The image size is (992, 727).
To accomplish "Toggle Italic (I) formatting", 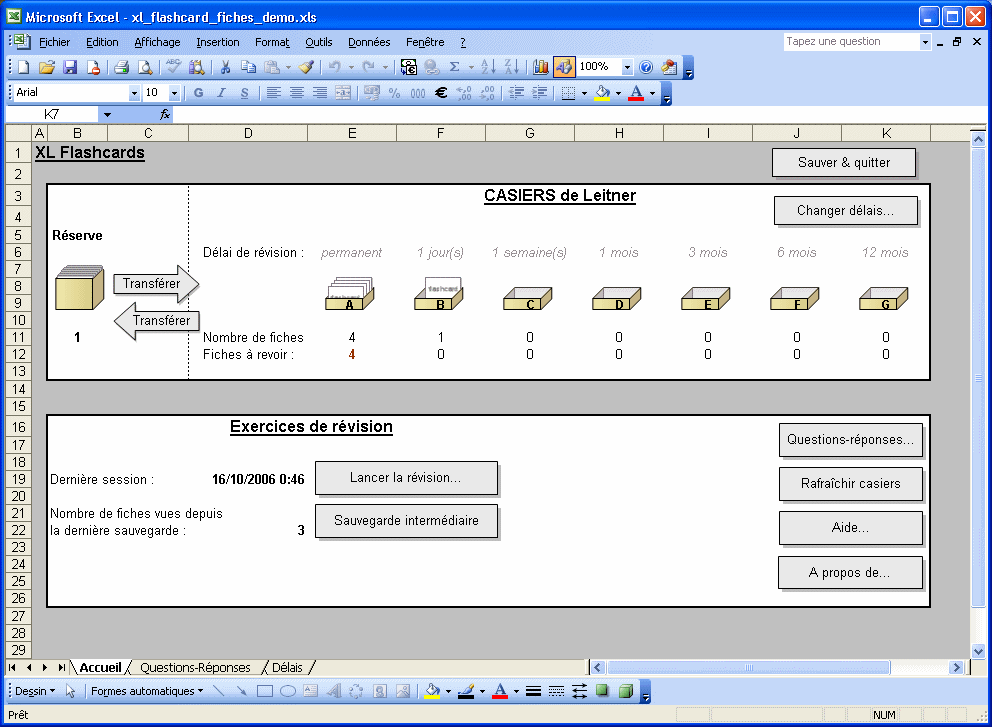I will [221, 93].
